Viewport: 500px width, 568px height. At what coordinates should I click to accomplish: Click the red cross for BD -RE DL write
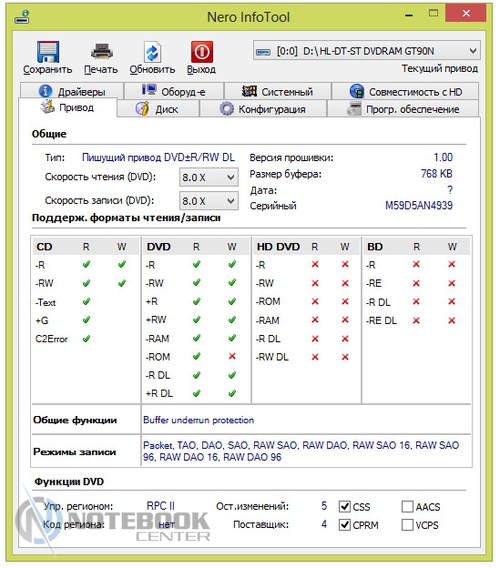(451, 320)
